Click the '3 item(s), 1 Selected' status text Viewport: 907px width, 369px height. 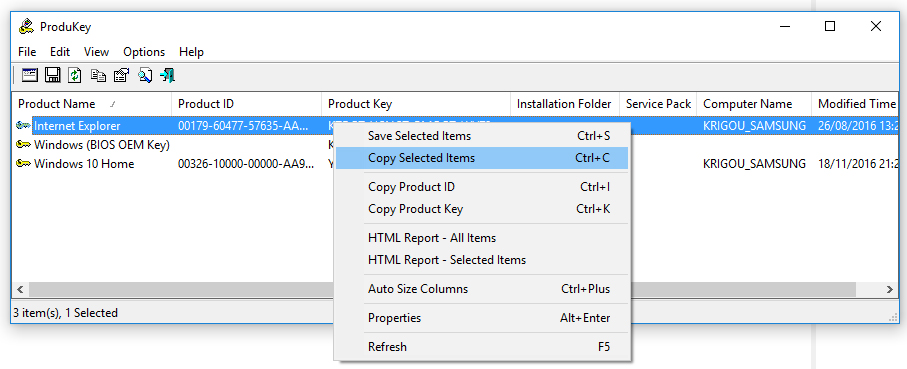click(65, 313)
